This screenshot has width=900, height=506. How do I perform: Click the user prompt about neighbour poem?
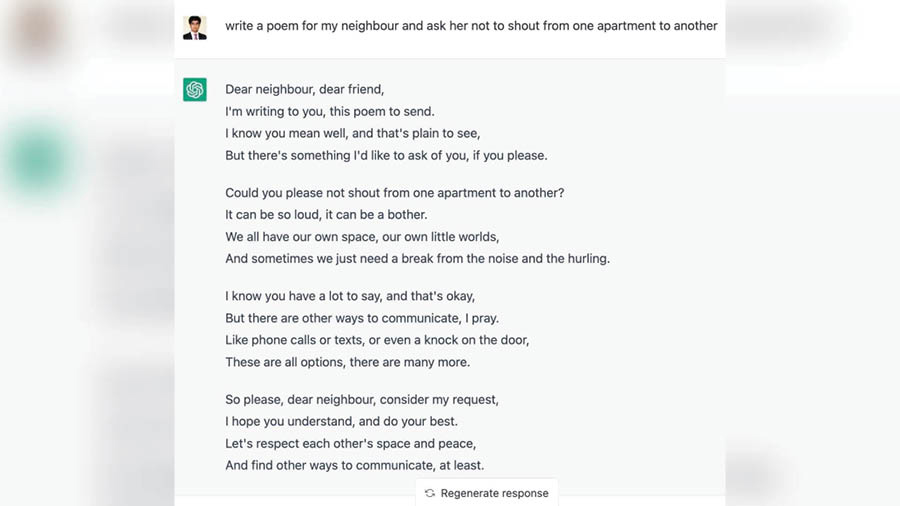pos(471,26)
